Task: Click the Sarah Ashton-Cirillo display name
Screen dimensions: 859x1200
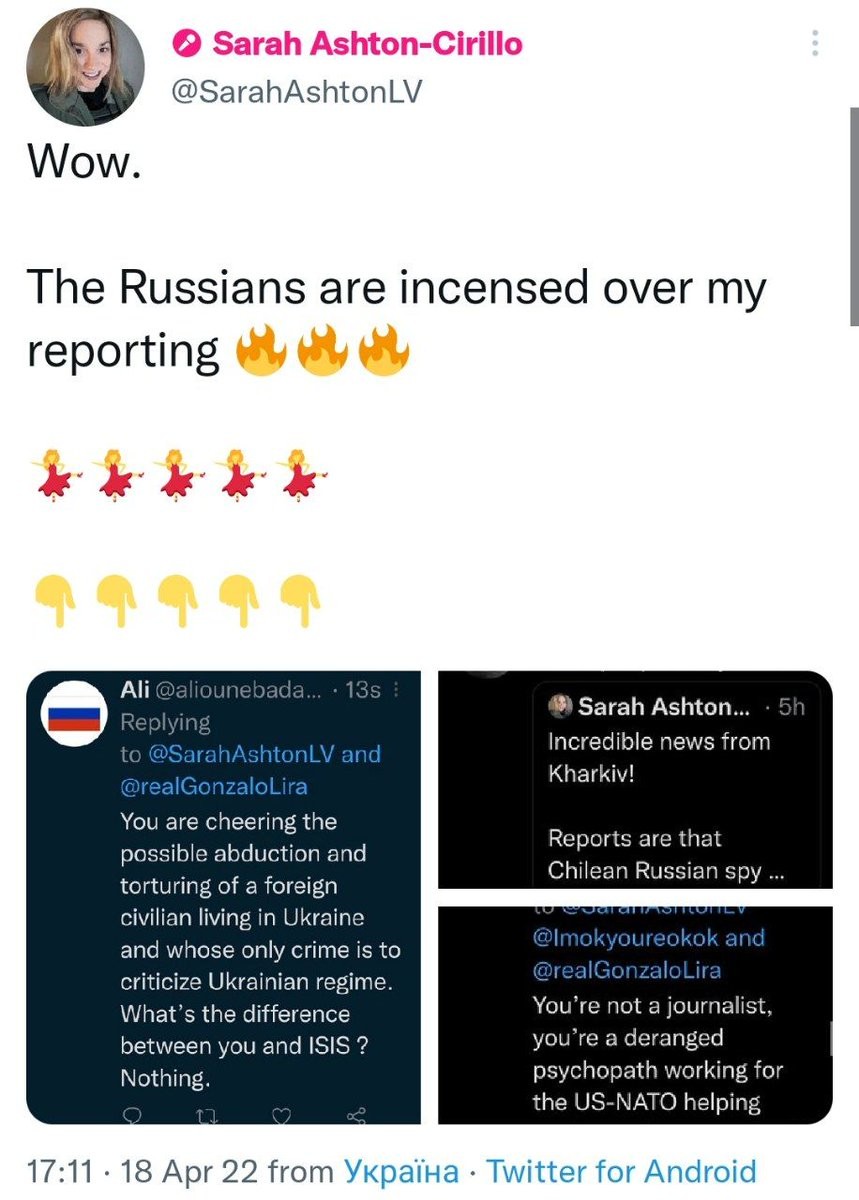Action: (367, 43)
